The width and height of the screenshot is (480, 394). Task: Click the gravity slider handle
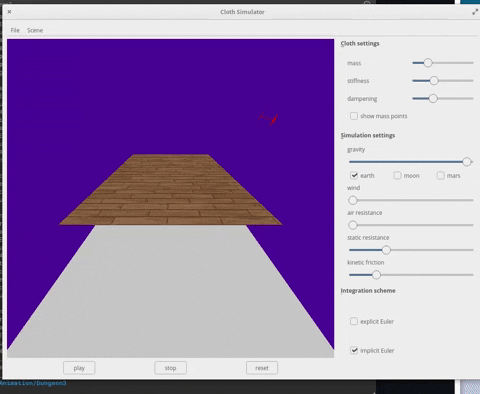coord(467,162)
